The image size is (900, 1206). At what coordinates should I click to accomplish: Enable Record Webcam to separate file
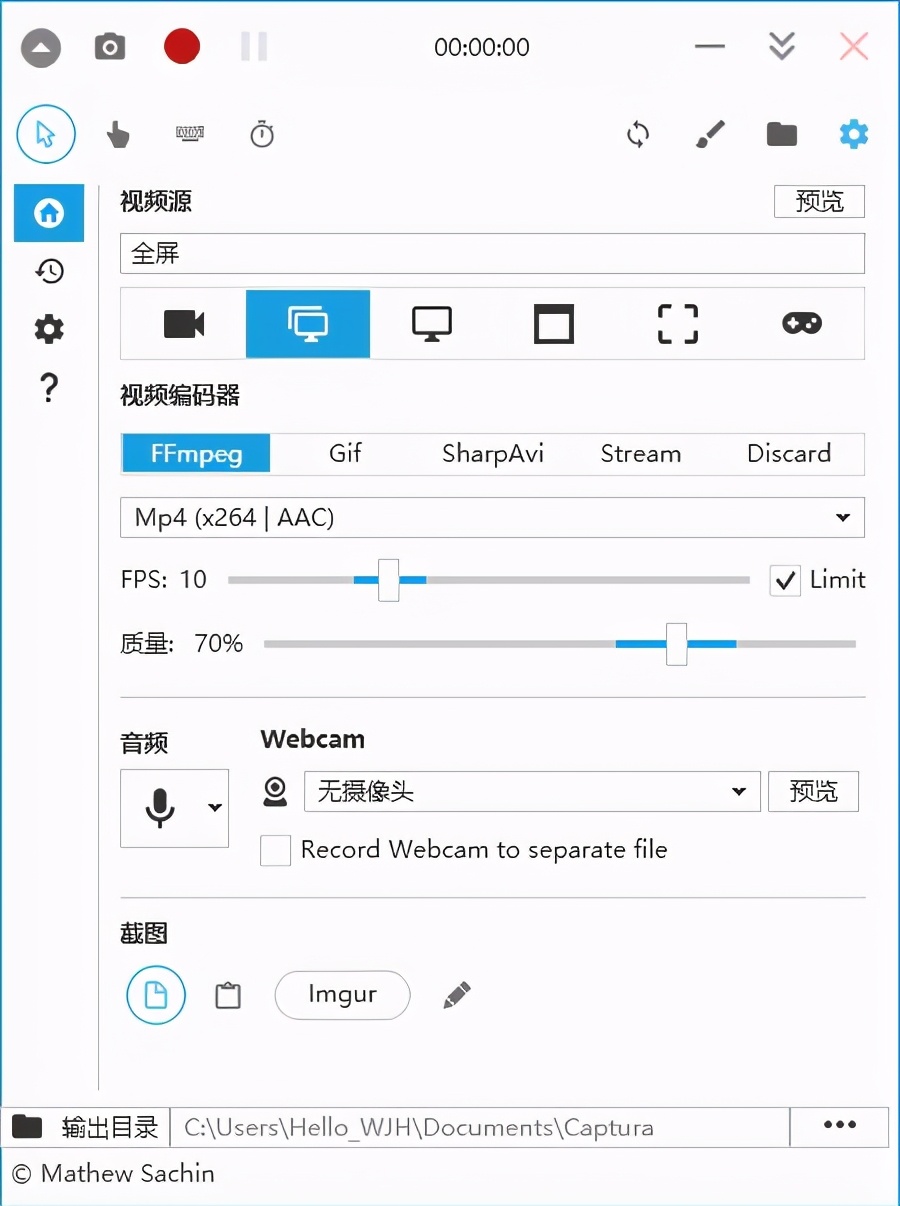[x=275, y=850]
